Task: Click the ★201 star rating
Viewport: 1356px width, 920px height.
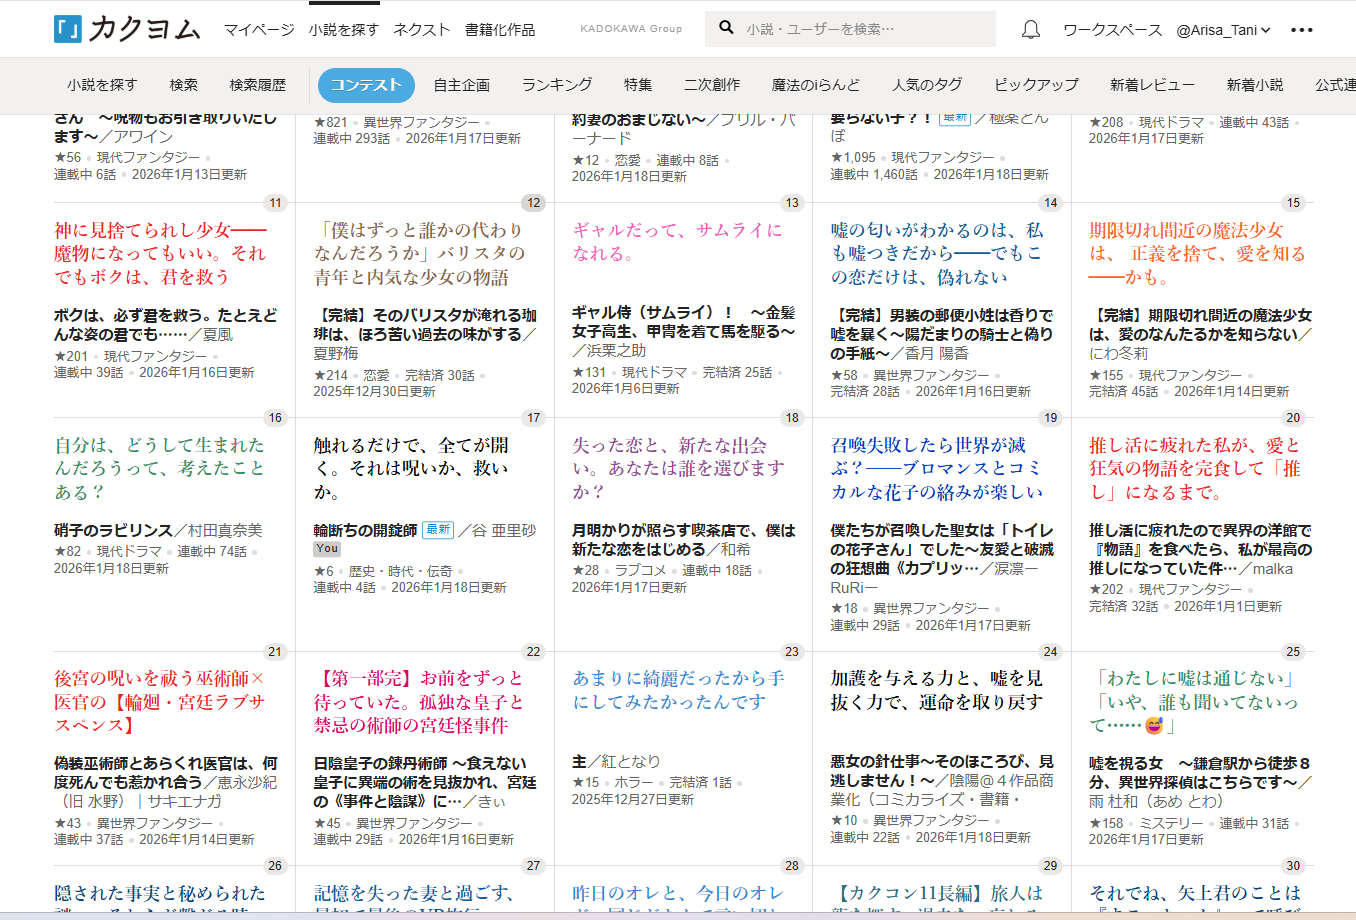Action: 71,356
